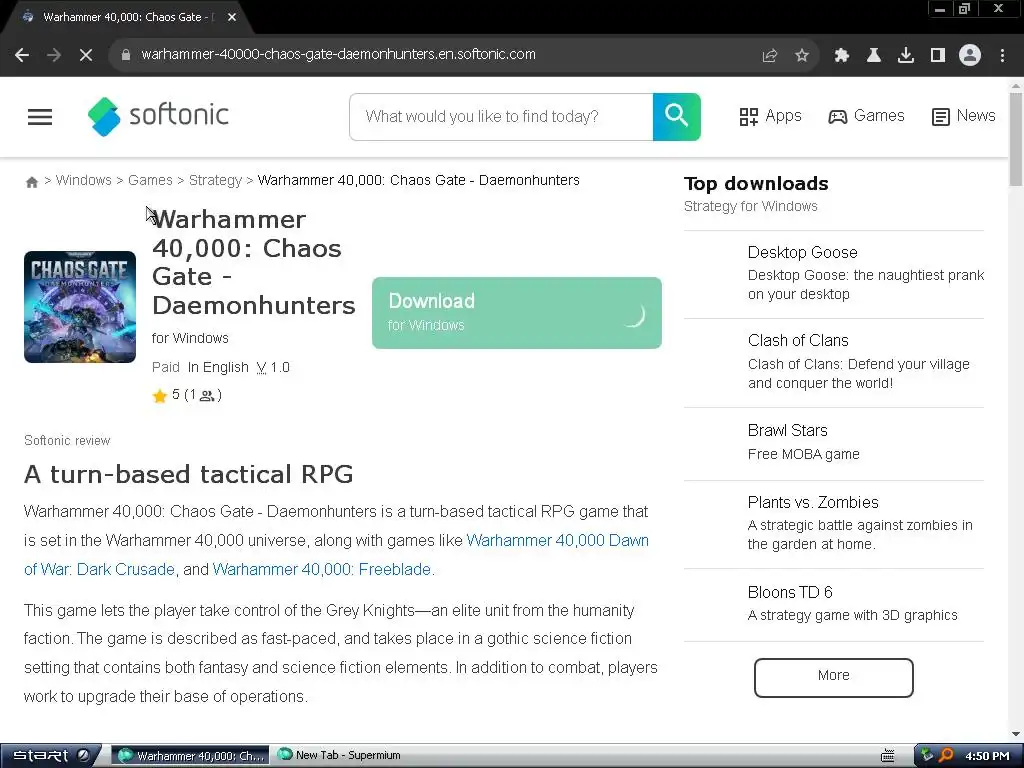Click the 'A turn-based tactical RPG' heading

[189, 474]
